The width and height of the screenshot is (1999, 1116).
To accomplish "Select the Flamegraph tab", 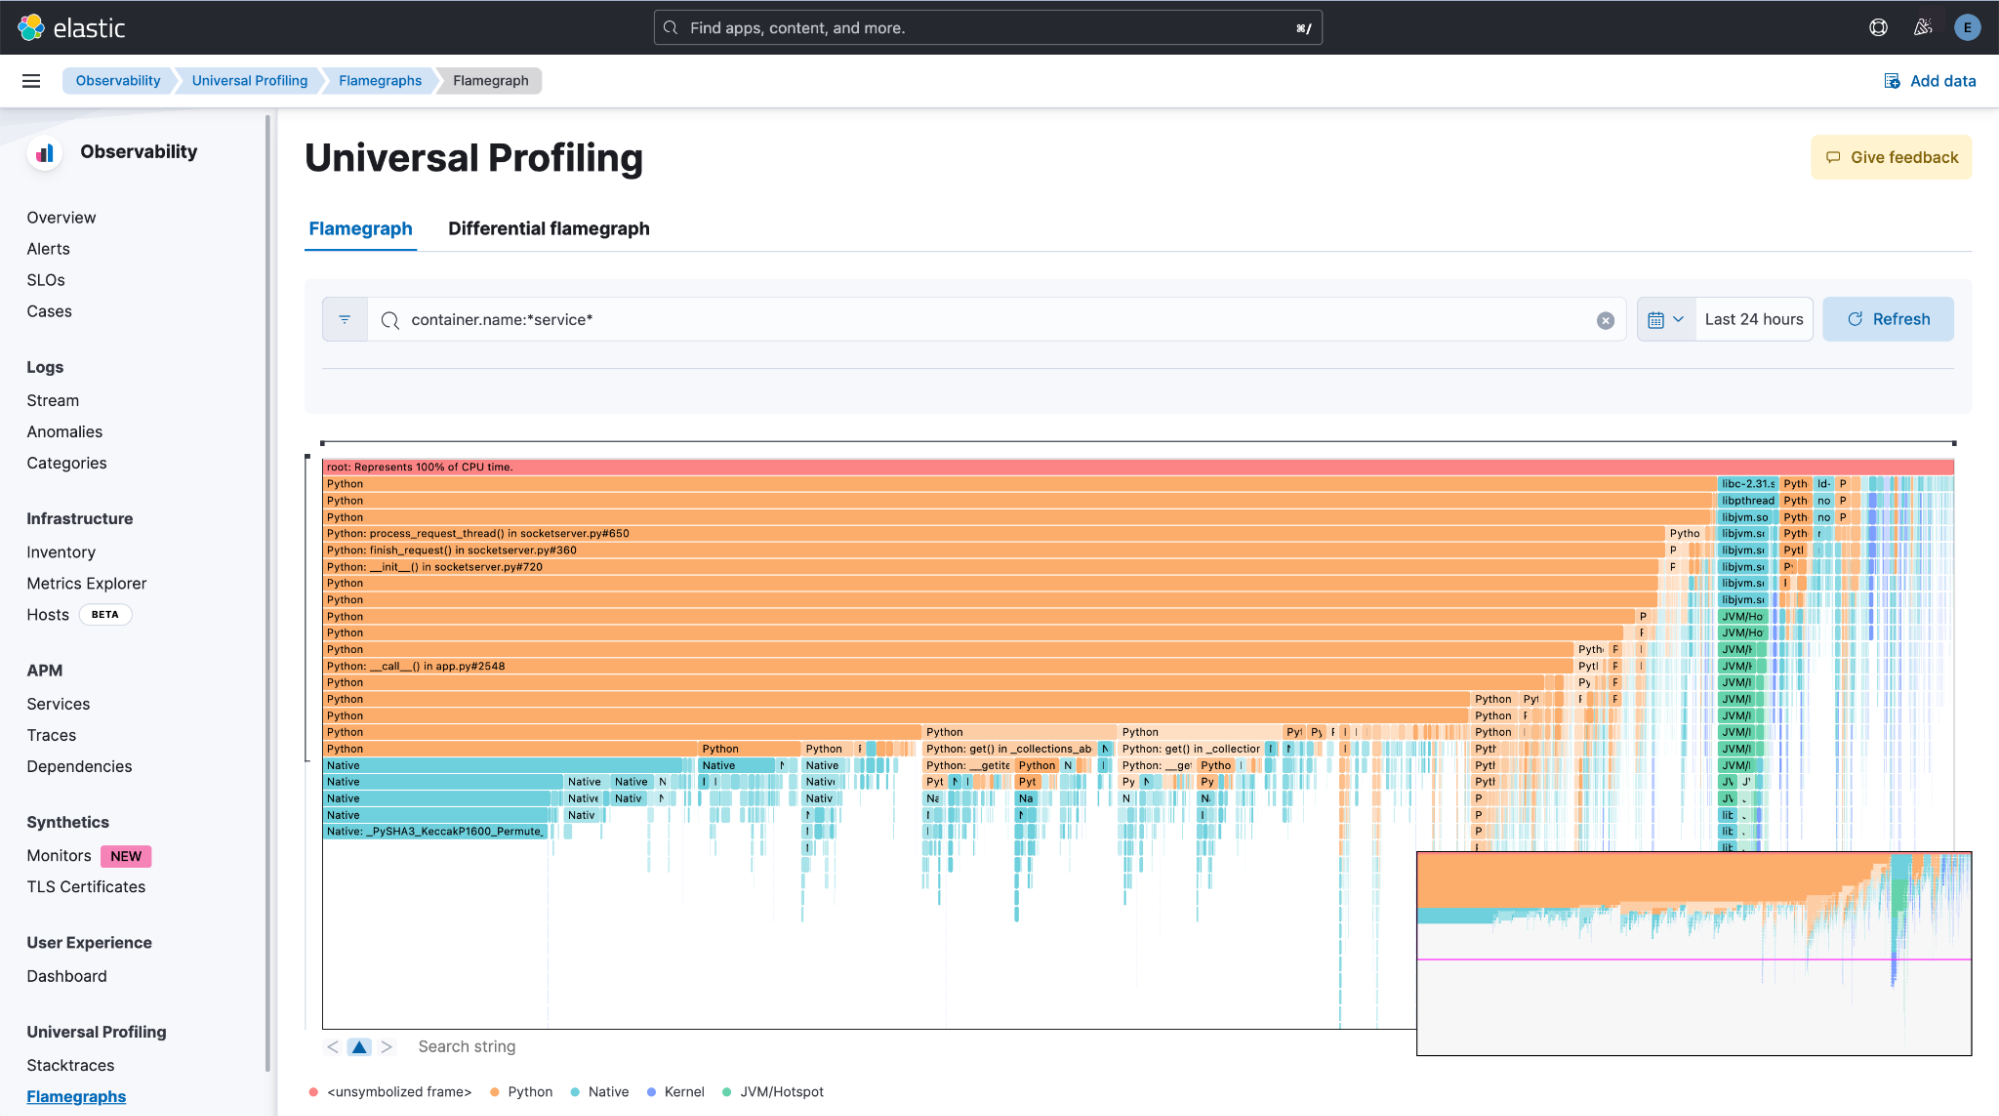I will point(360,228).
